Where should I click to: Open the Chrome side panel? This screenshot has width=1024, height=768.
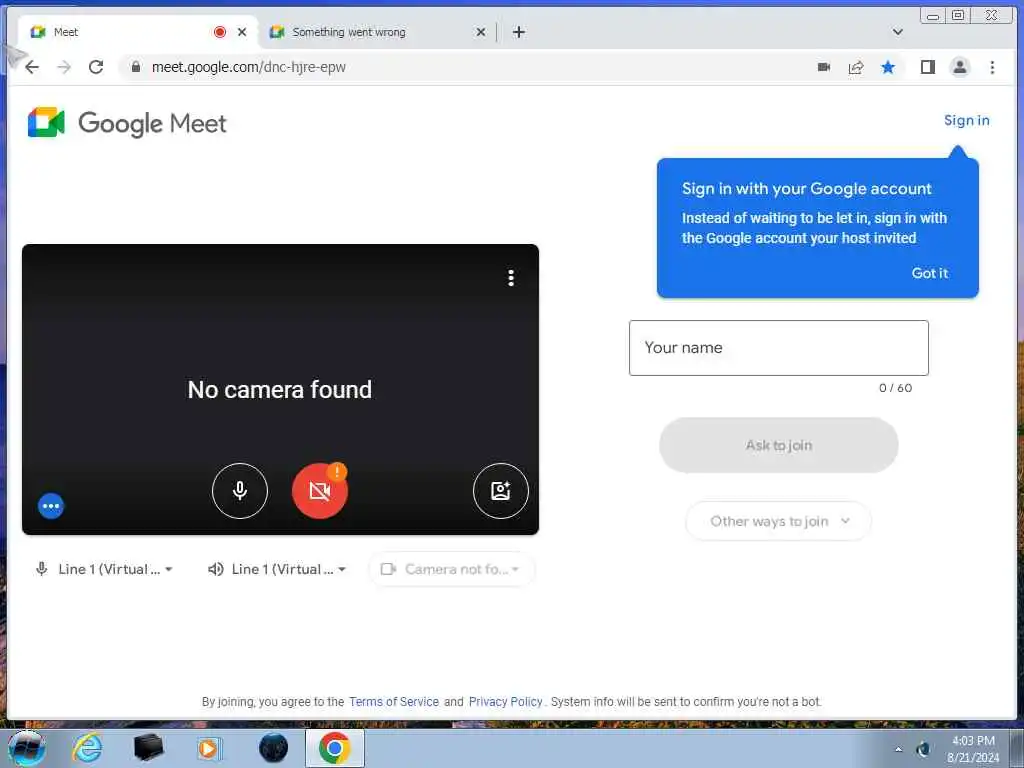(x=927, y=67)
